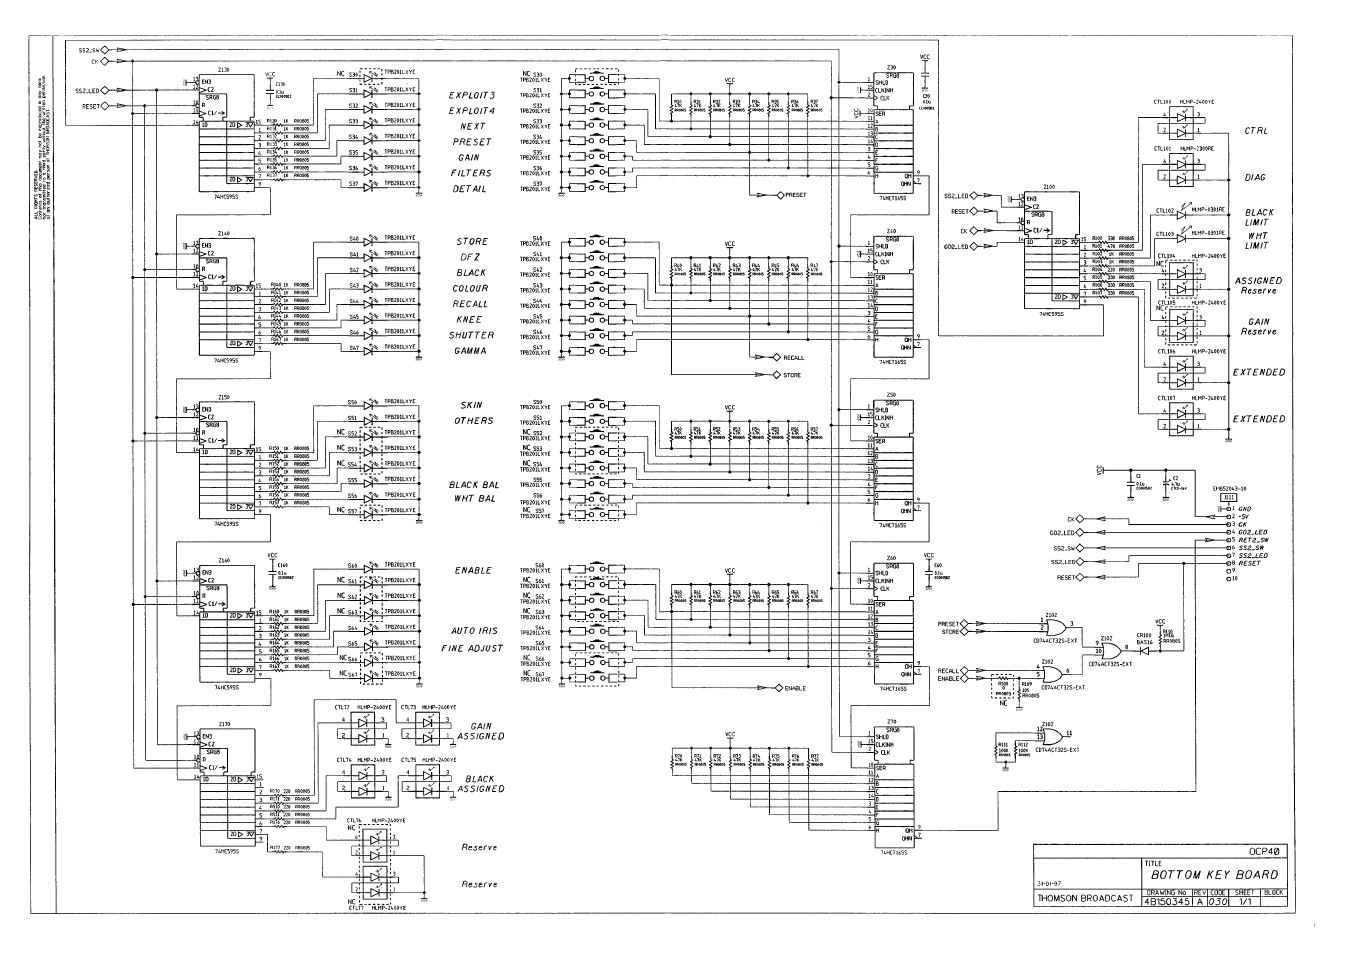Click the 'Z140' shift register designator
Screen dimensions: 1350x954
coord(223,233)
